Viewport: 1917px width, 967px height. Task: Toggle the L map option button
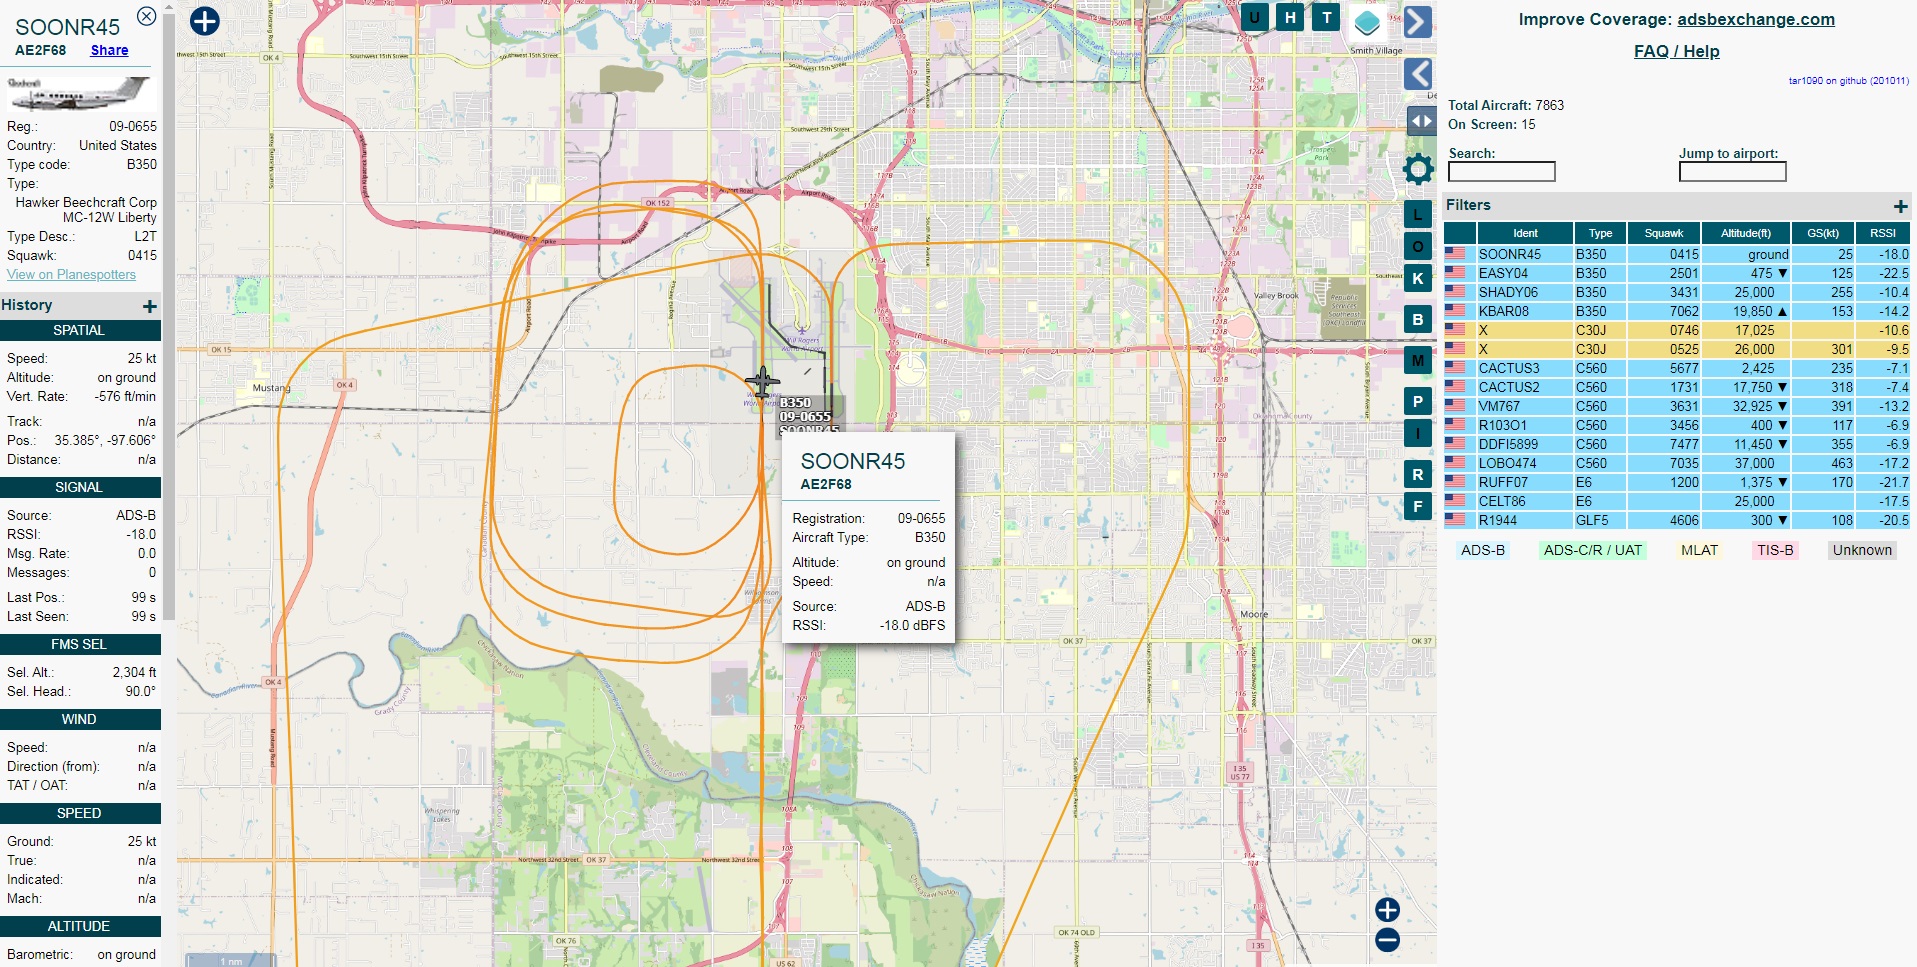(1417, 214)
